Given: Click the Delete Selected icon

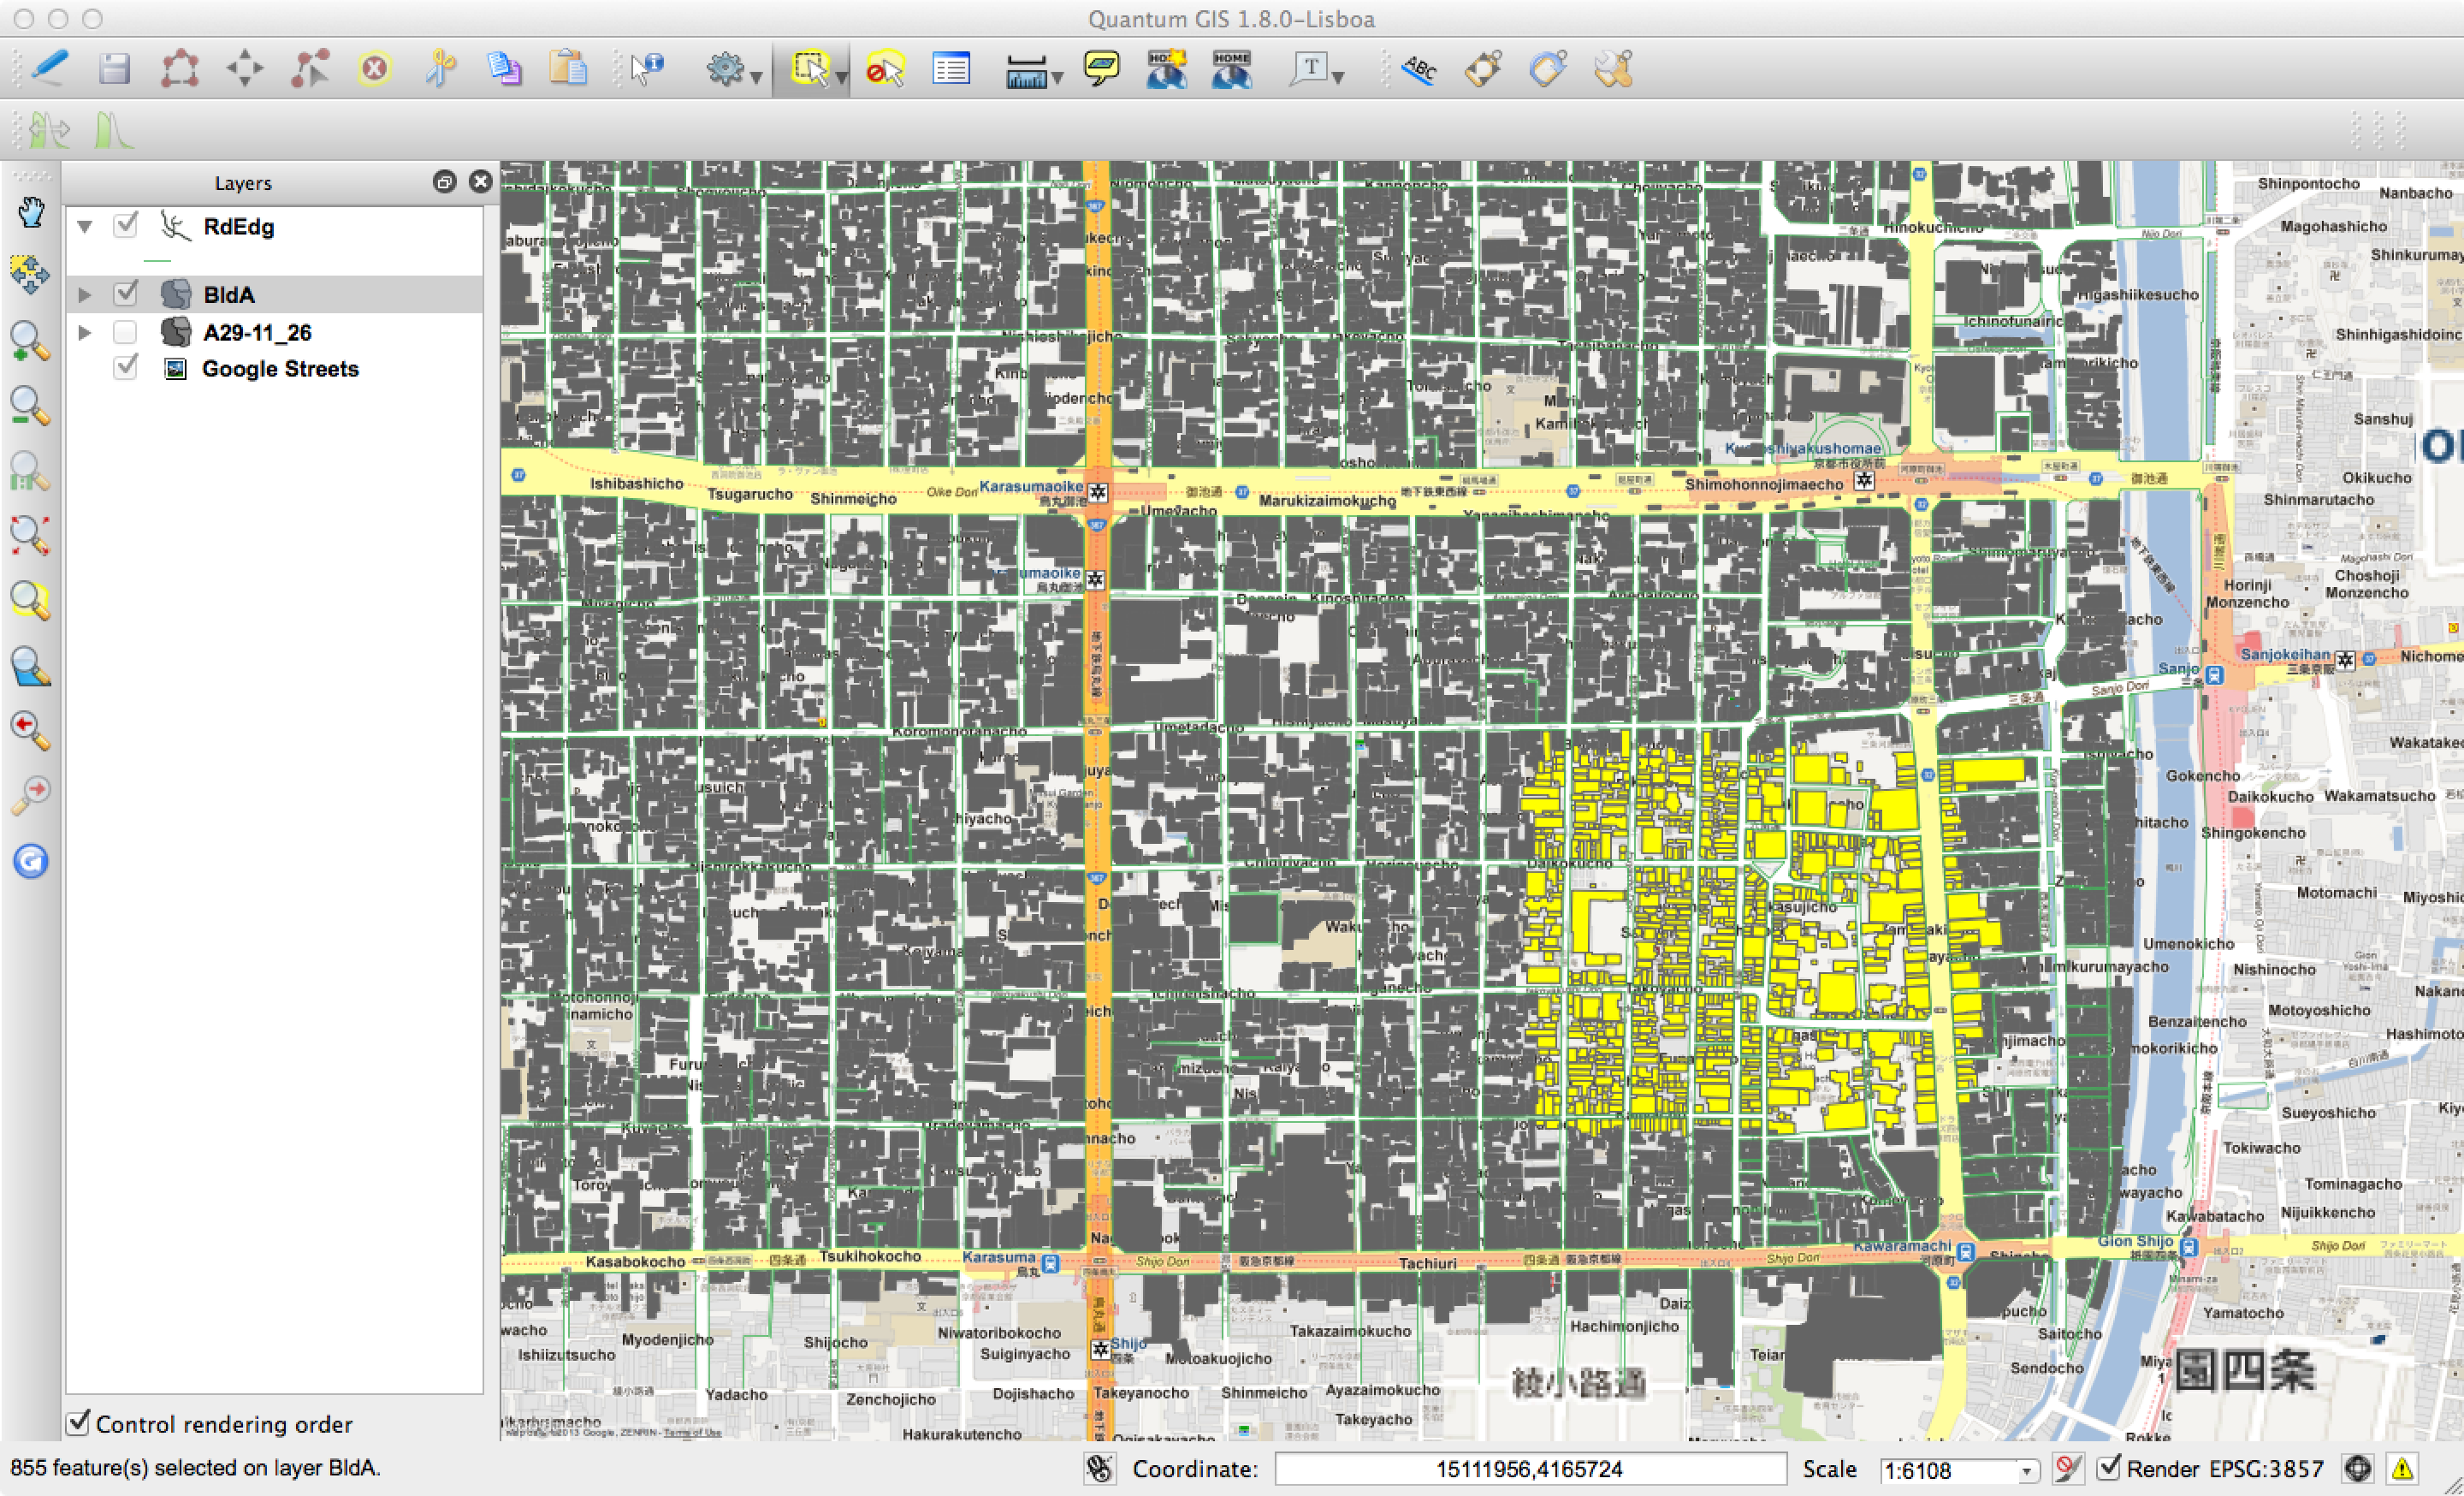Looking at the screenshot, I should pos(374,68).
